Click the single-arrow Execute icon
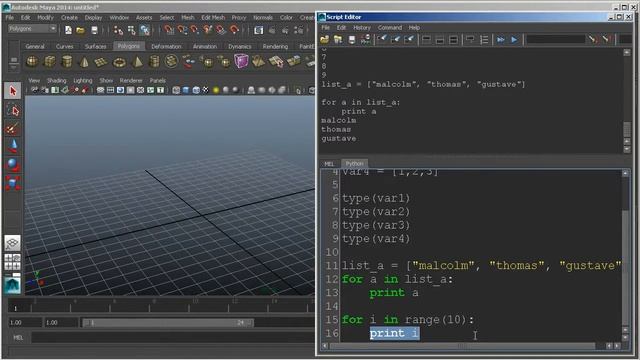Viewport: 640px width, 360px height. pos(514,40)
